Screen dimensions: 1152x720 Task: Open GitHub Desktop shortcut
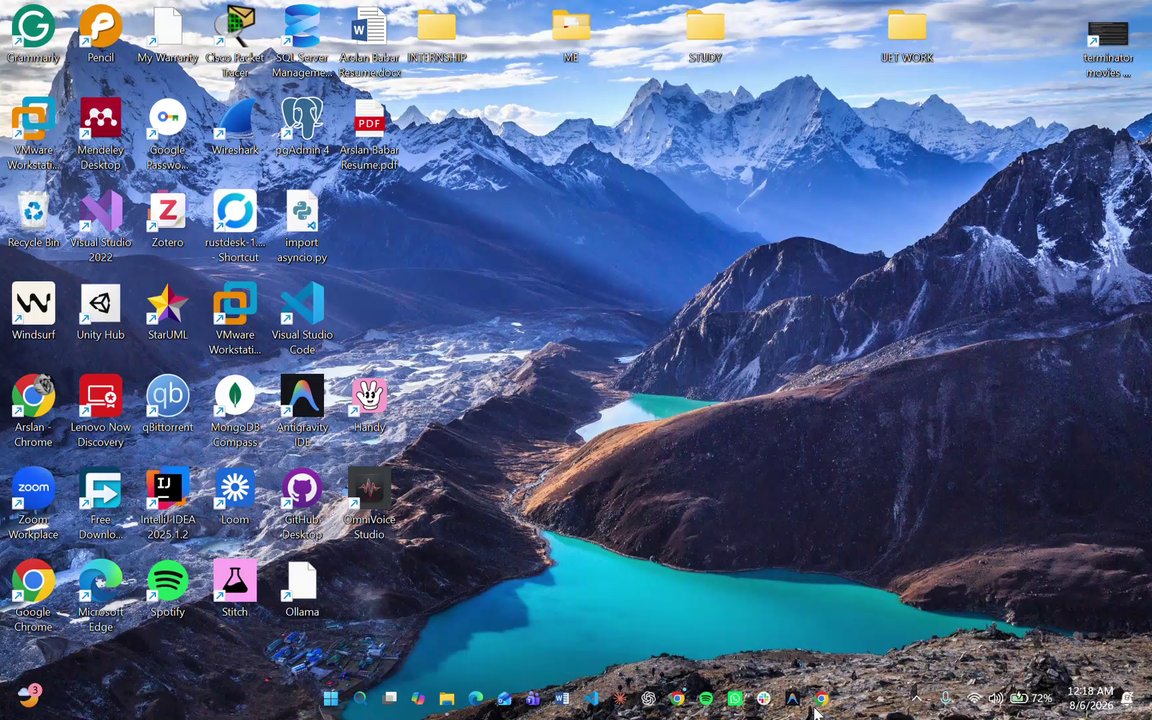[302, 488]
